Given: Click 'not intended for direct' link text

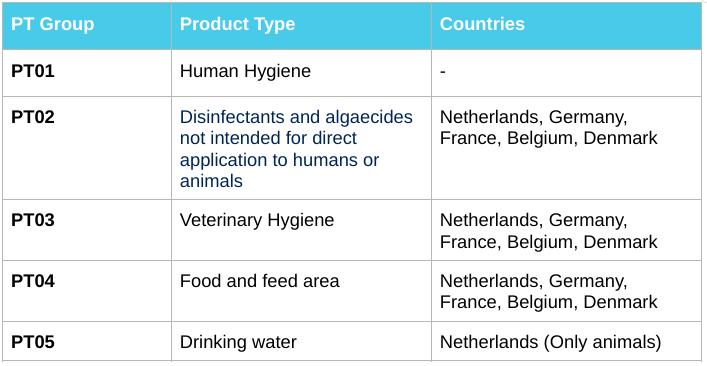Looking at the screenshot, I should pyautogui.click(x=268, y=138).
